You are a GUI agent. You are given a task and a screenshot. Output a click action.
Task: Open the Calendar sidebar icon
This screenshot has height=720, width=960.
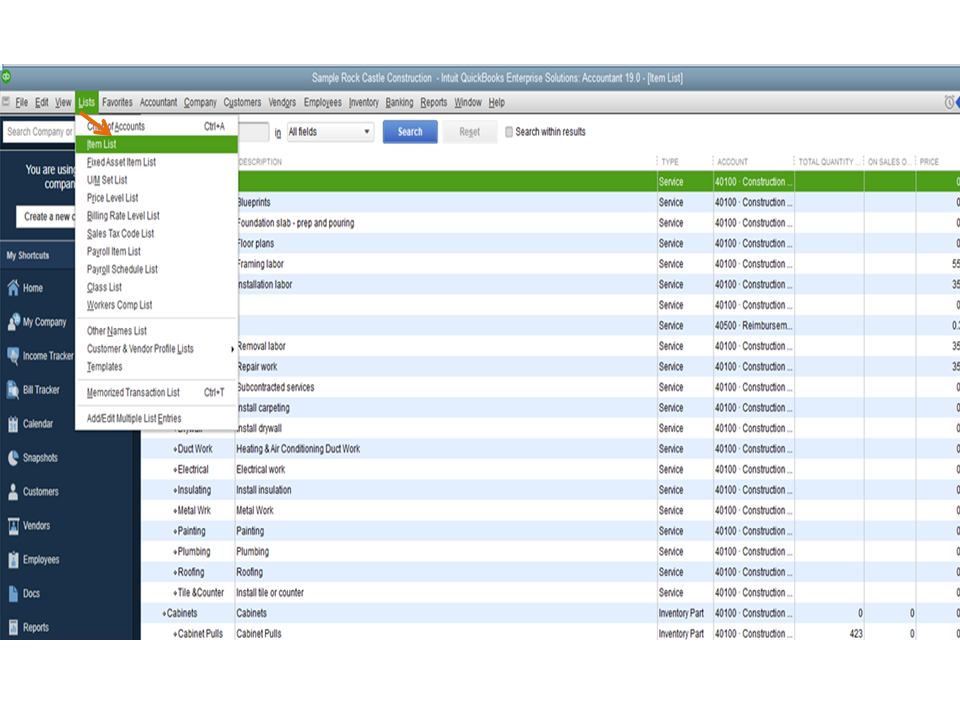[13, 424]
